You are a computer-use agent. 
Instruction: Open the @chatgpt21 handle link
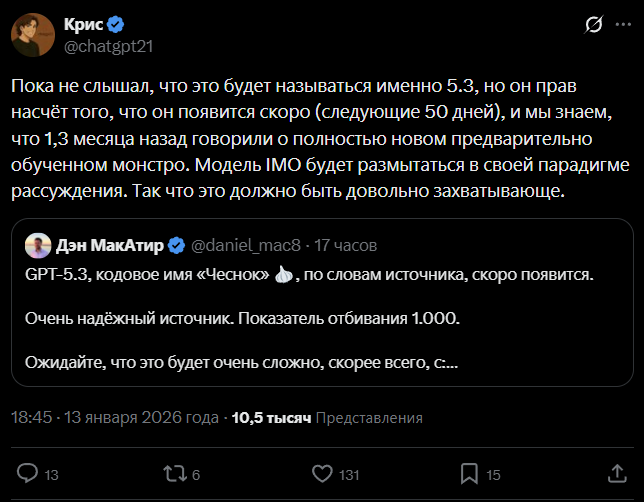[x=108, y=46]
